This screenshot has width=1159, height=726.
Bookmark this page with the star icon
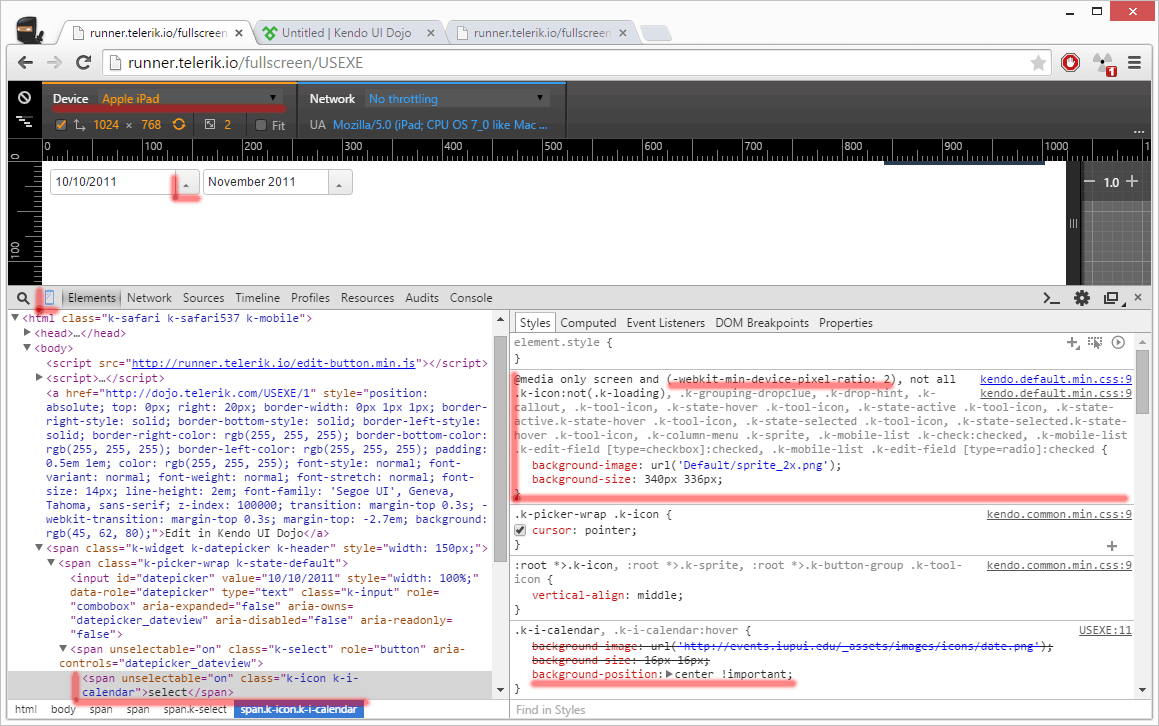[x=1039, y=63]
